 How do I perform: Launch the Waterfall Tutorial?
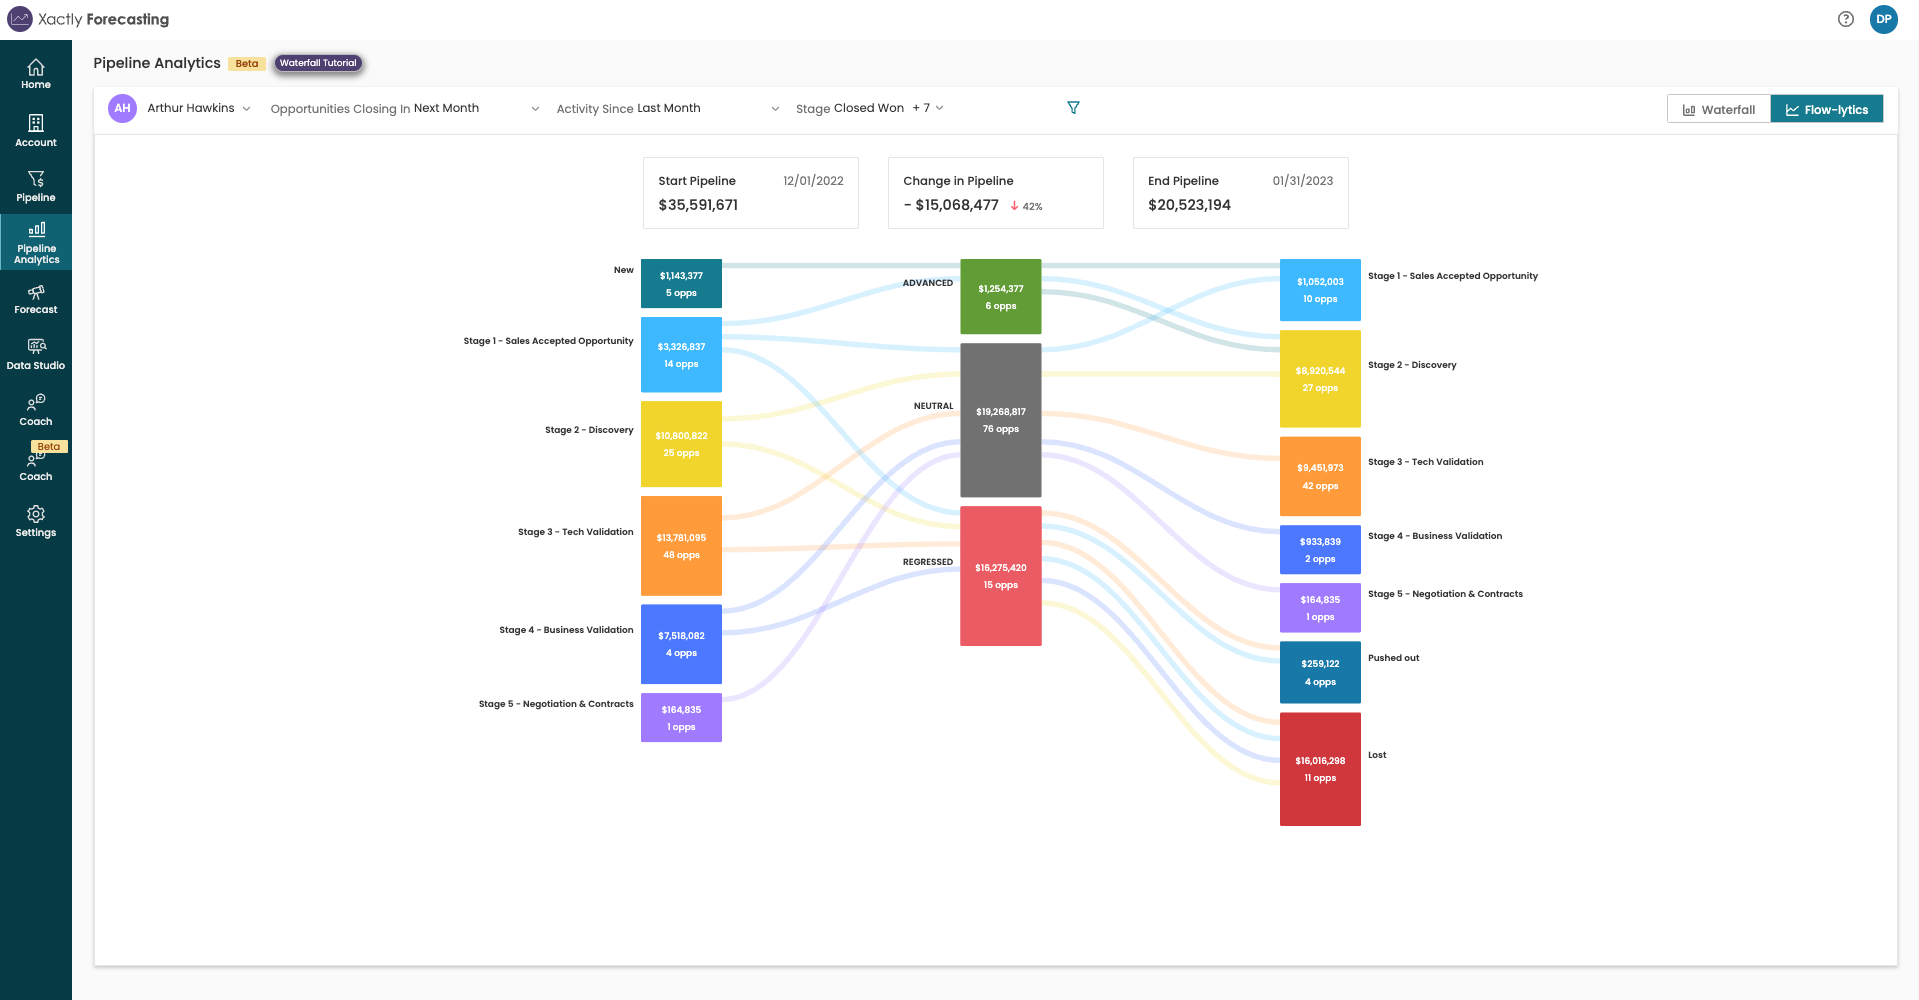click(x=318, y=62)
